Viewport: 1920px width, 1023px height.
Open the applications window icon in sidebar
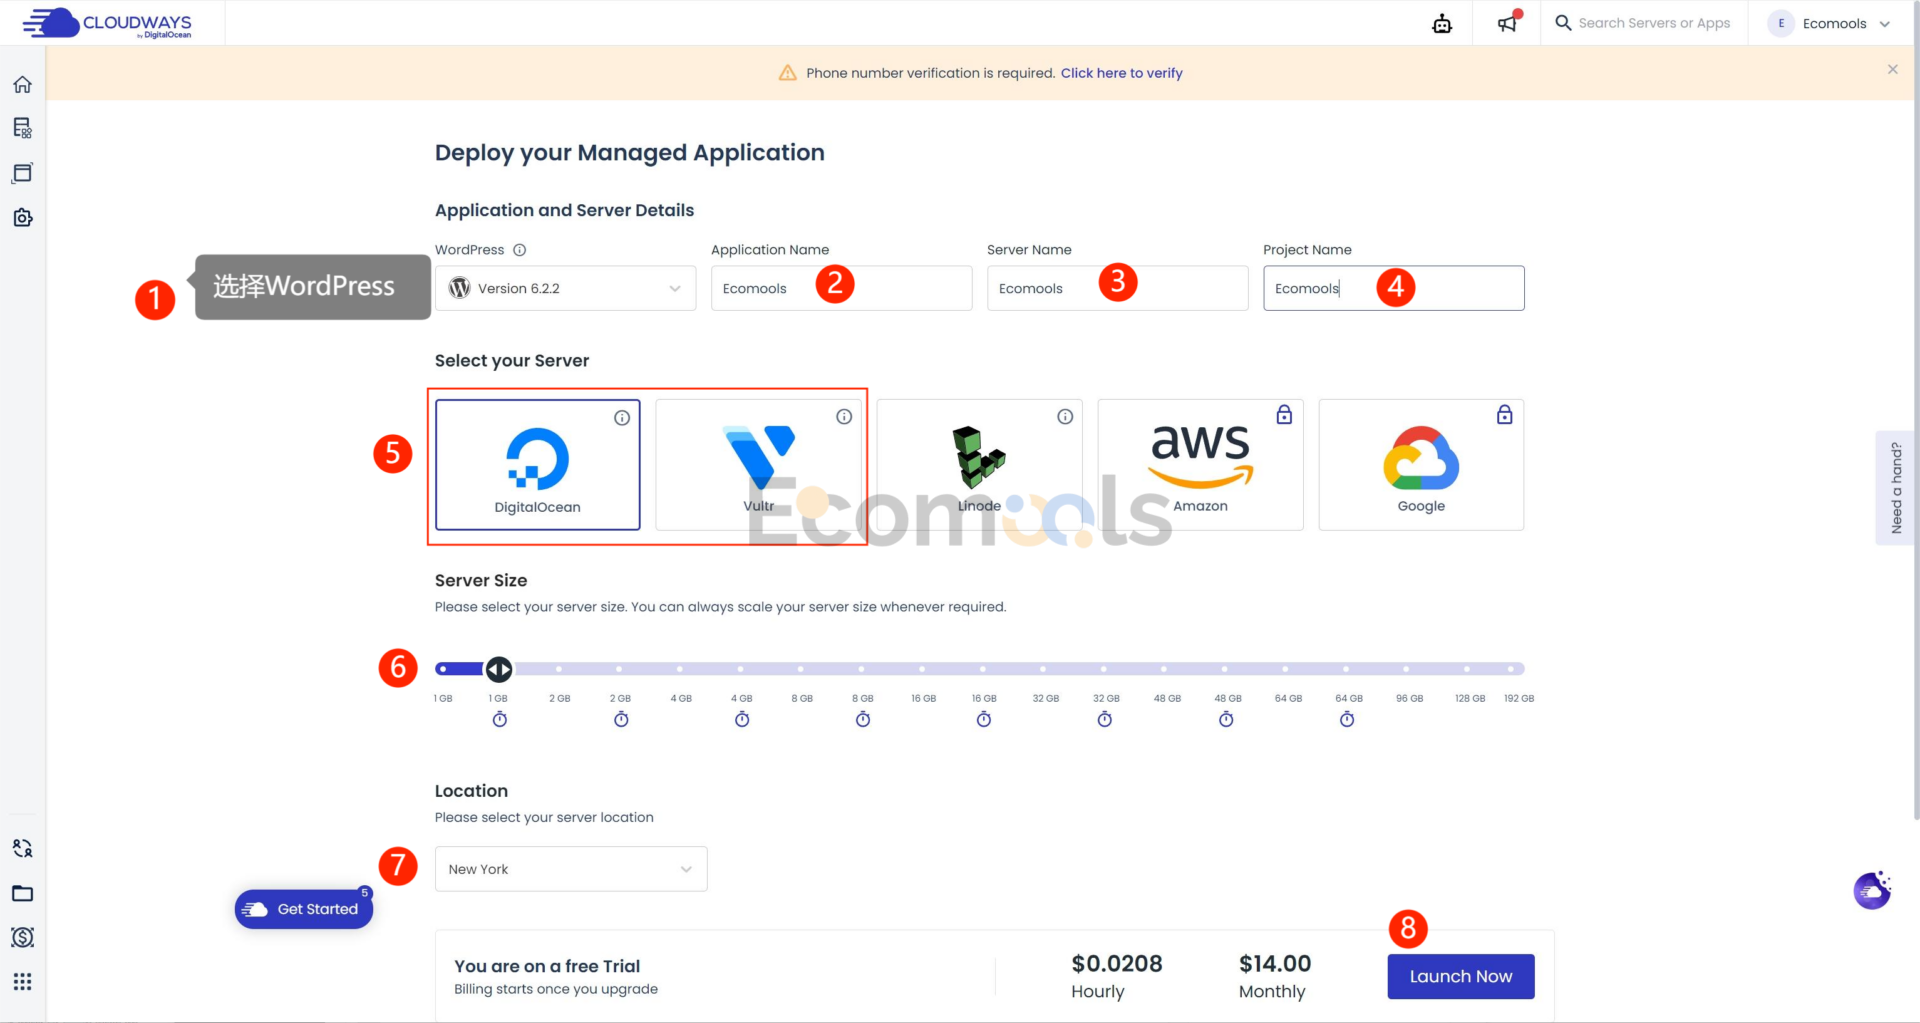22,173
